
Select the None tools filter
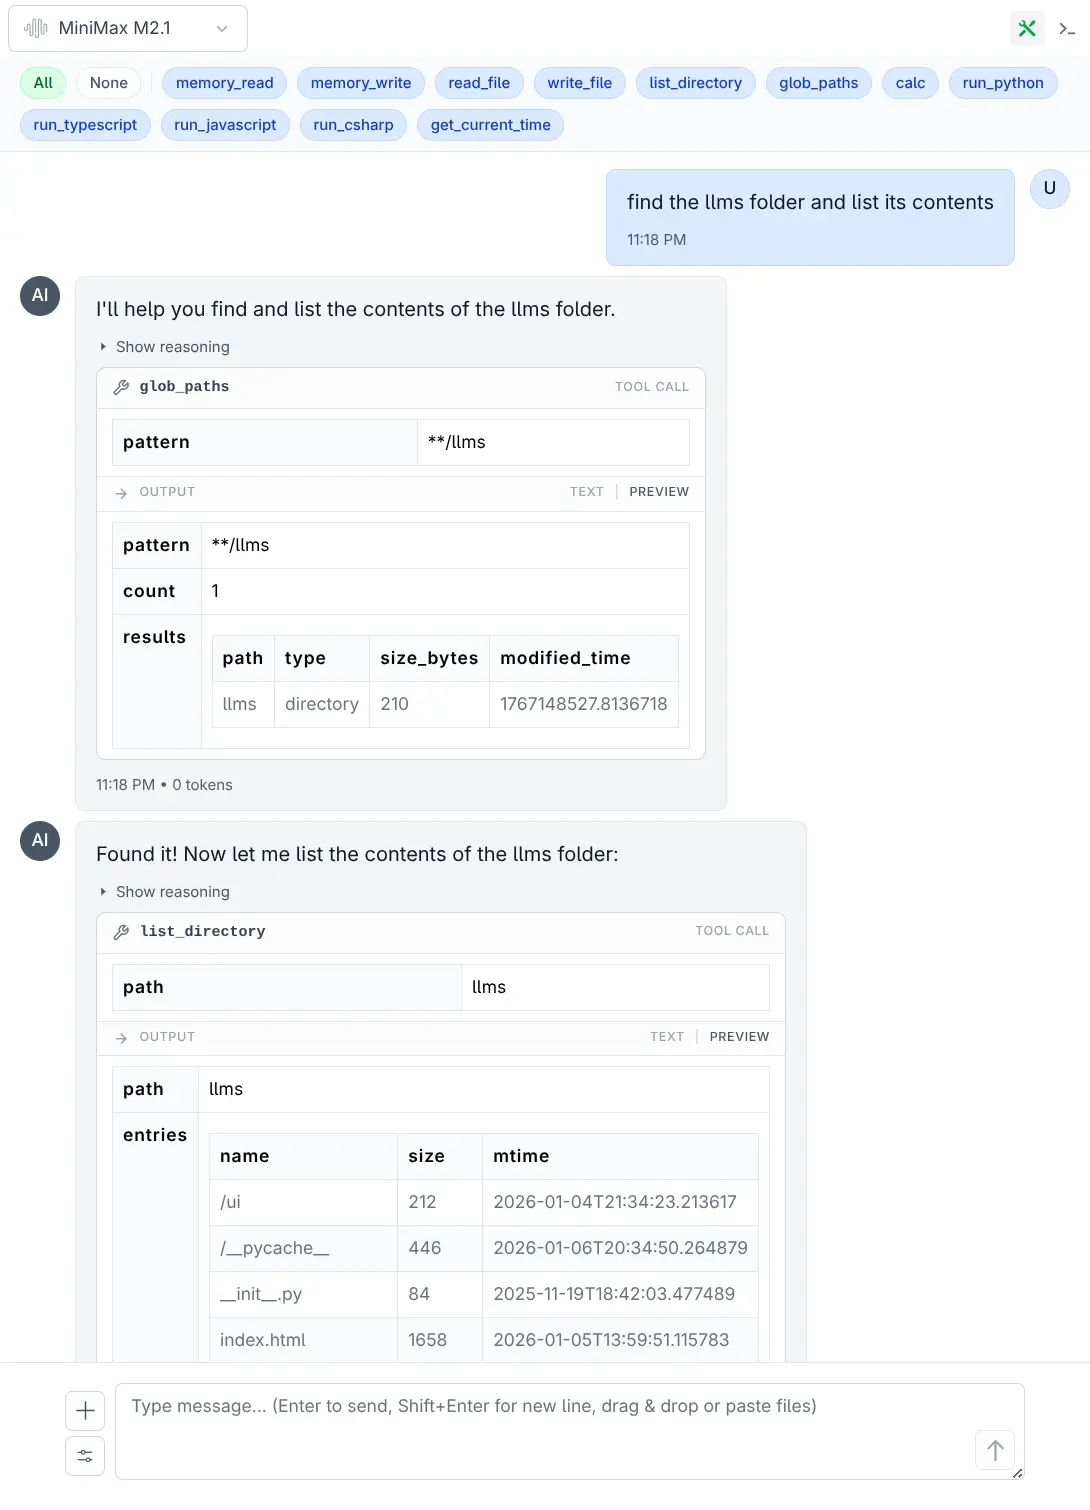coord(108,83)
